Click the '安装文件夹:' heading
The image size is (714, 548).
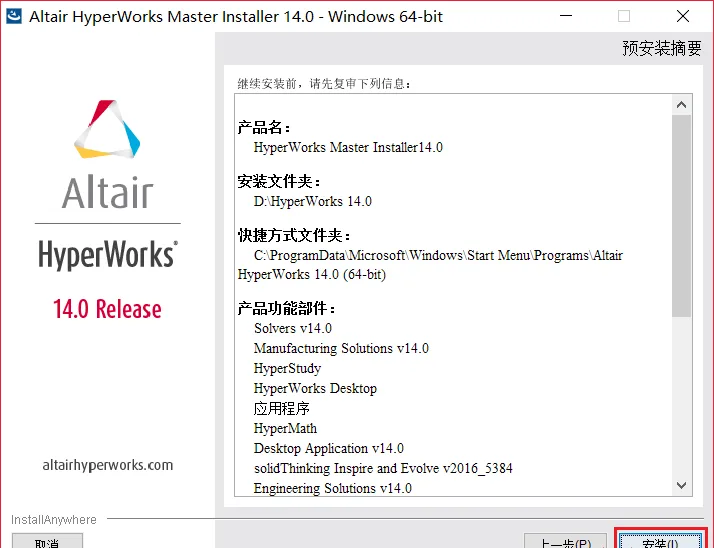tap(279, 182)
